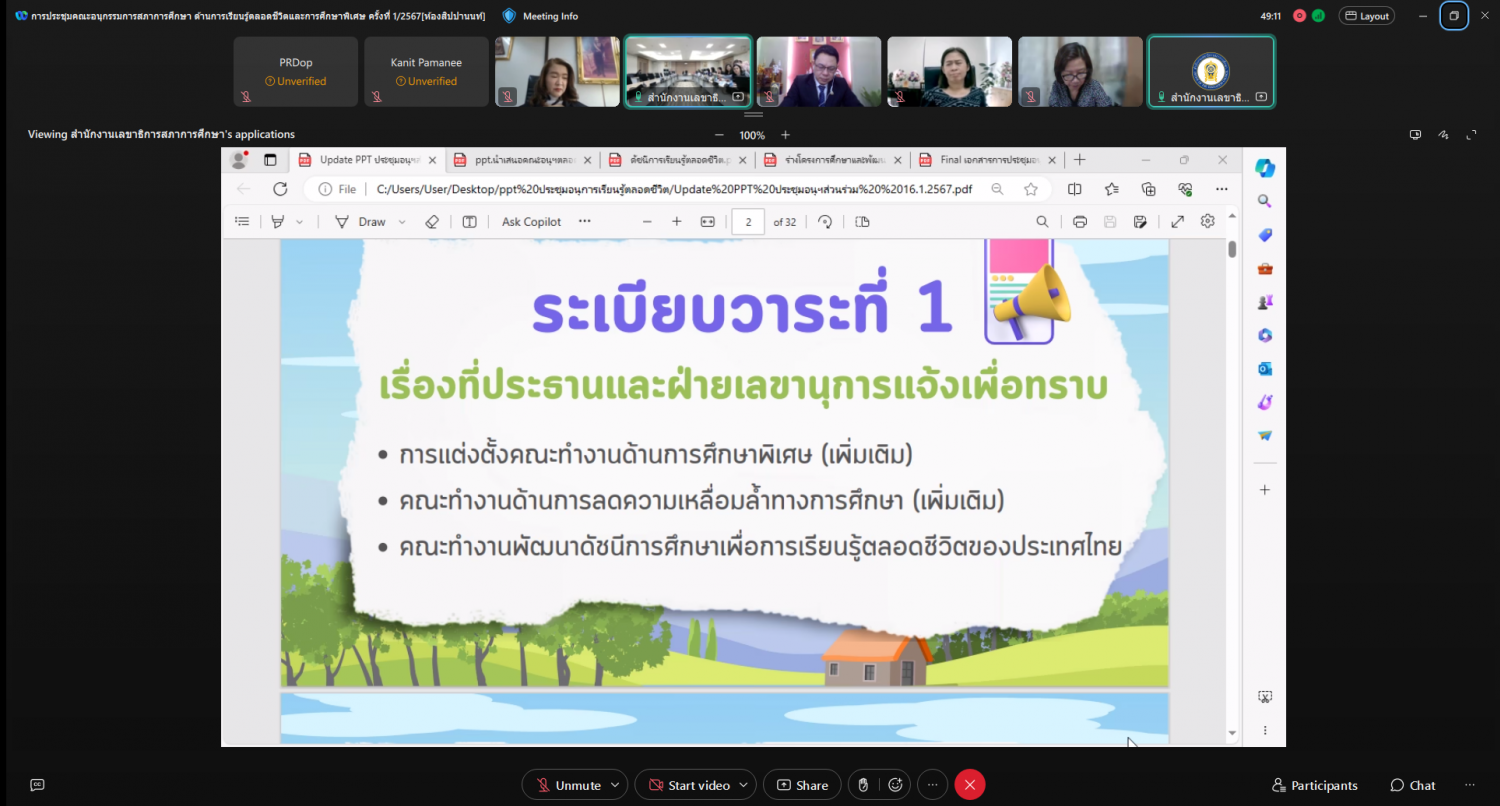This screenshot has width=1500, height=806.
Task: Open the Games chess icon in sidebar
Action: (x=1265, y=302)
